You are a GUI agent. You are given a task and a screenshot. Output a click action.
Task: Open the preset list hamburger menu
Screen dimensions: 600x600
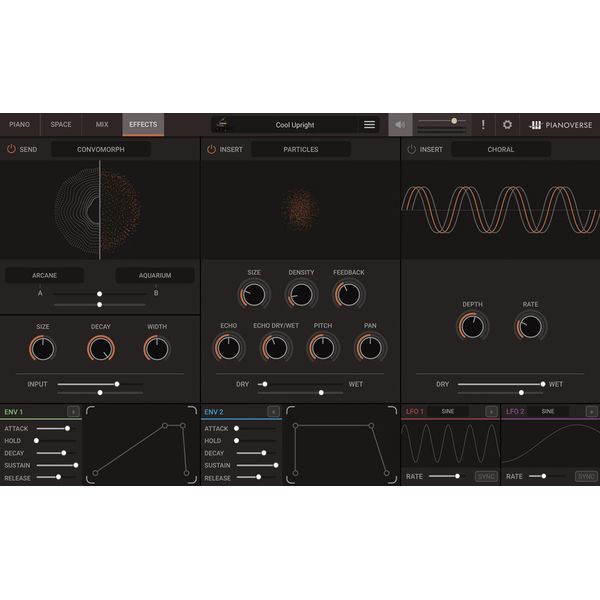click(x=369, y=125)
